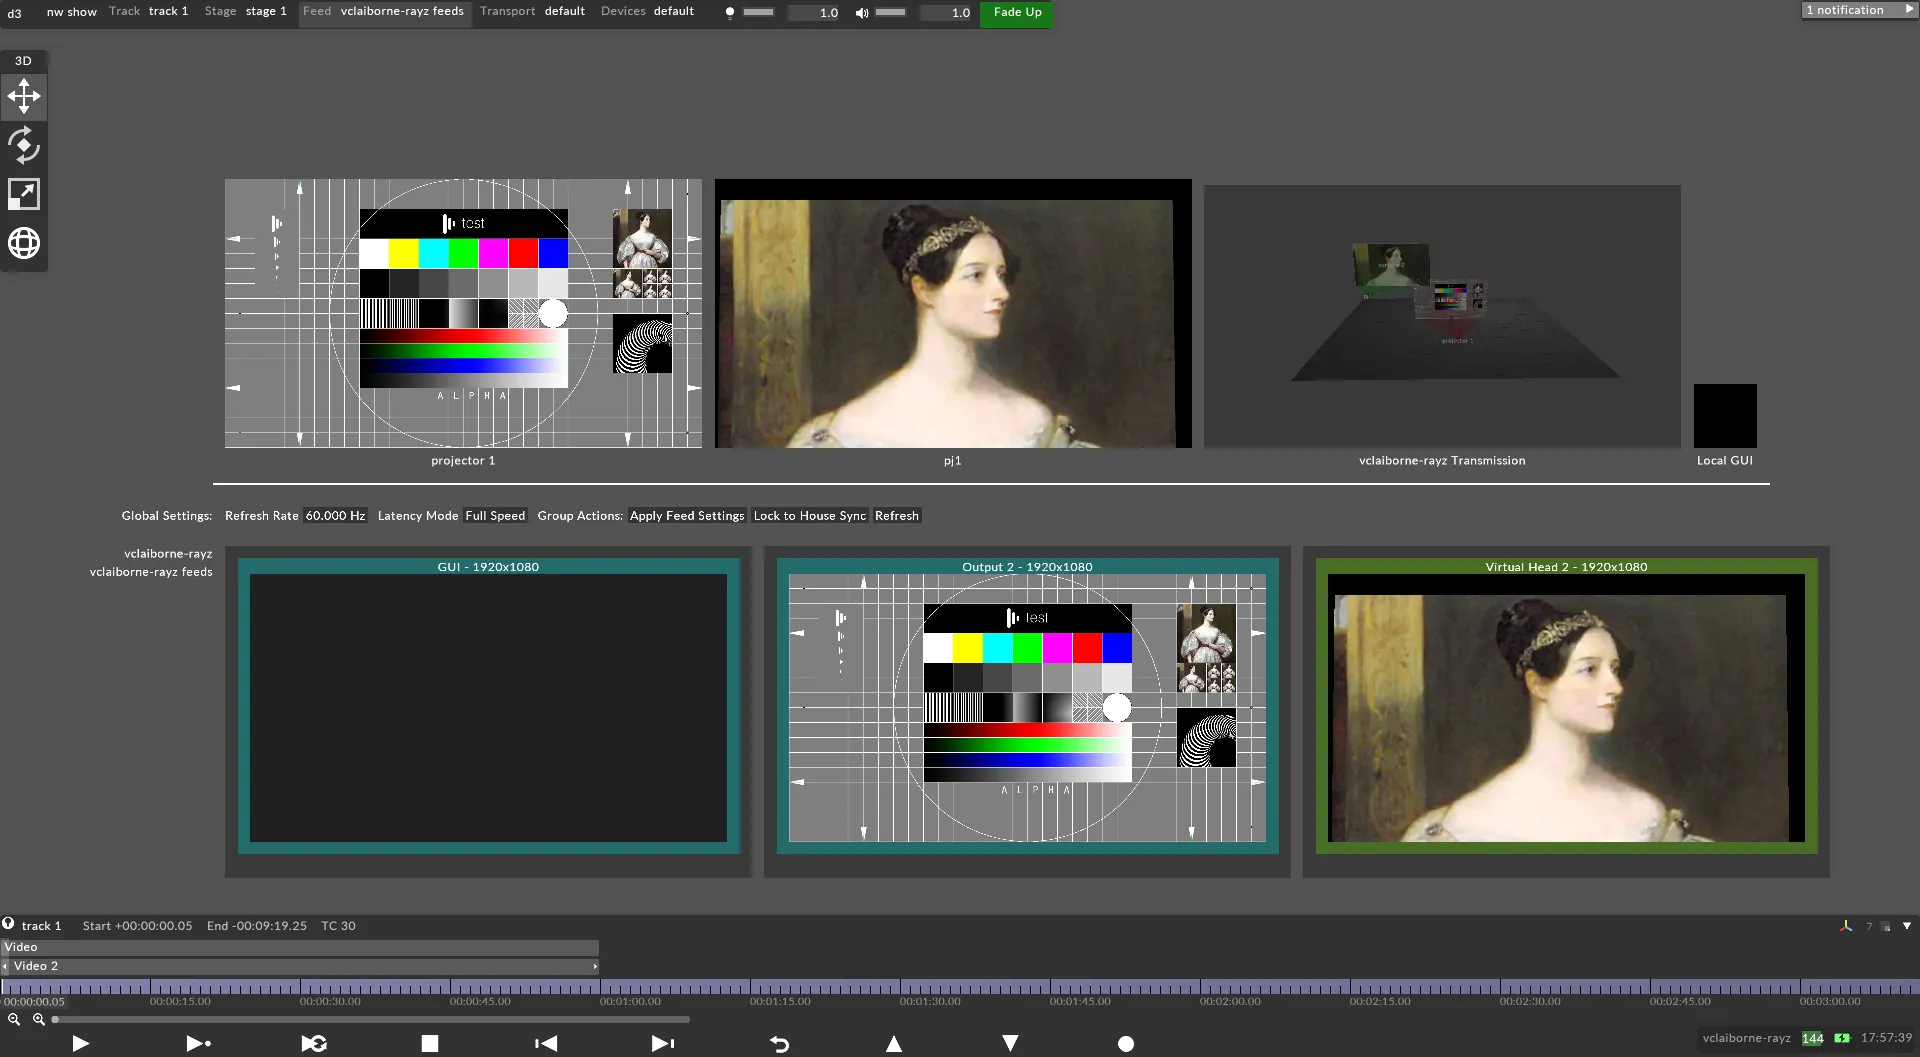
Task: Toggle Latency Mode Full Speed
Action: (495, 515)
